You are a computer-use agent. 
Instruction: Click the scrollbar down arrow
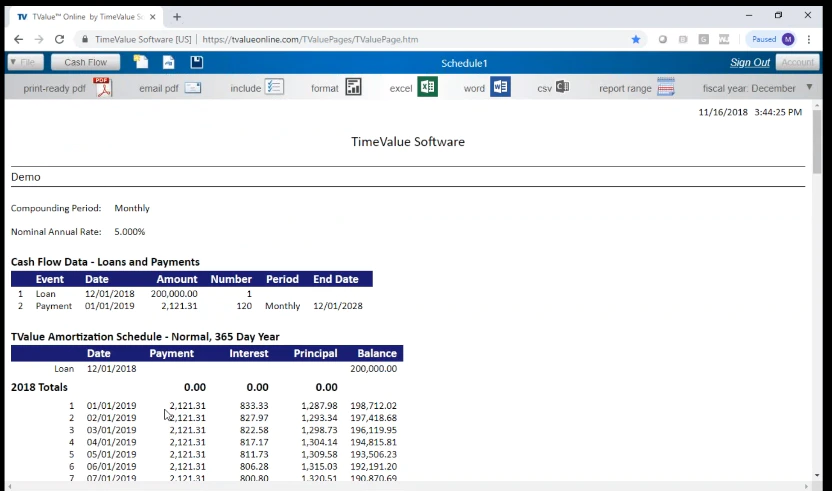tap(817, 475)
